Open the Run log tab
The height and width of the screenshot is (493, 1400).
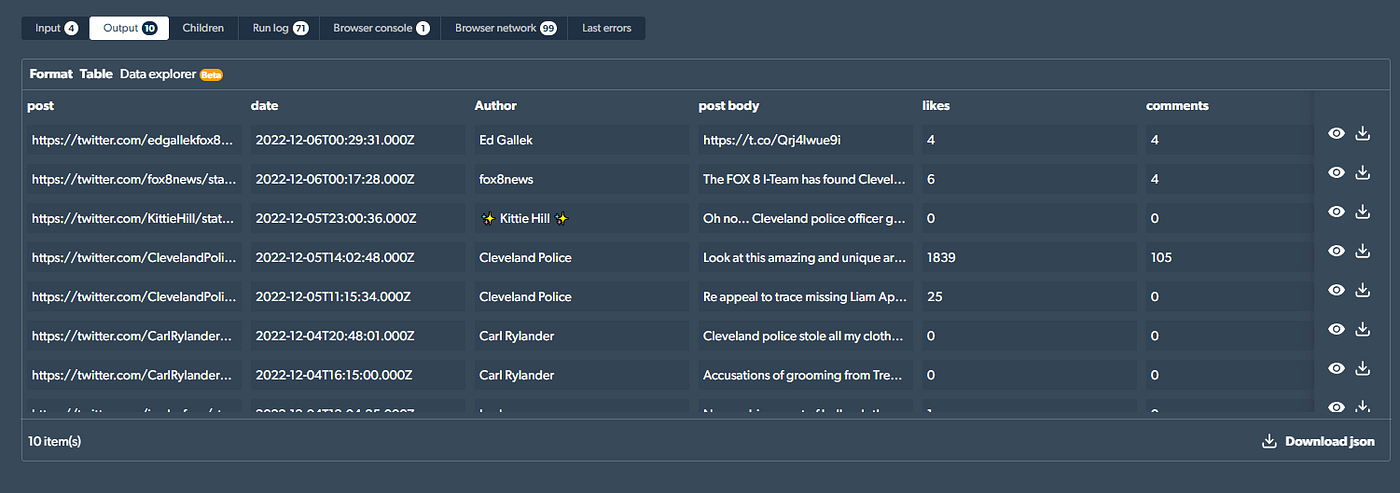click(x=279, y=28)
